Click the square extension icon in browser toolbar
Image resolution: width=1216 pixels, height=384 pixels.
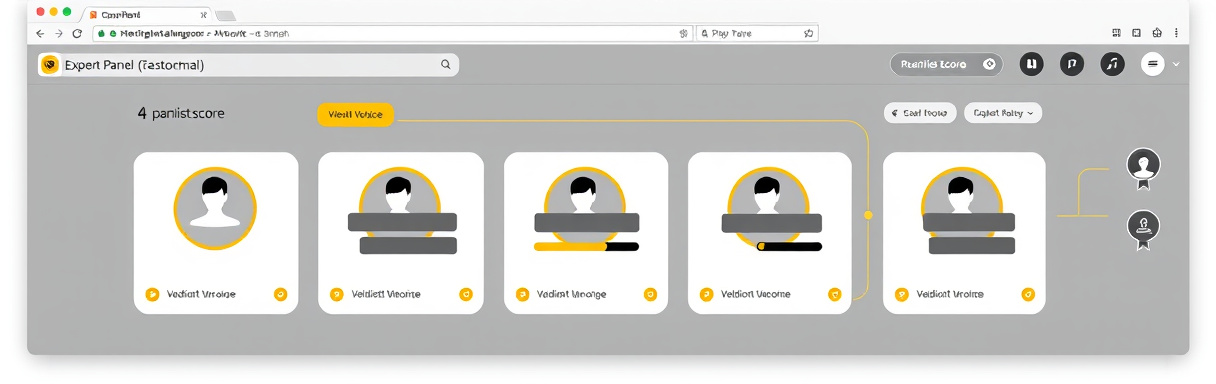click(x=1136, y=33)
